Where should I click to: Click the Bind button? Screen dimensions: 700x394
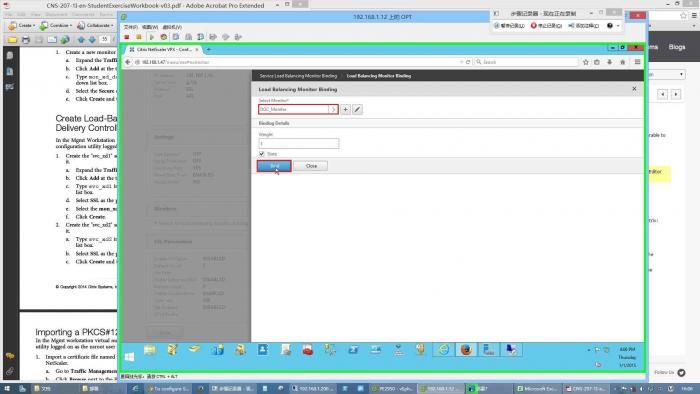(x=274, y=166)
